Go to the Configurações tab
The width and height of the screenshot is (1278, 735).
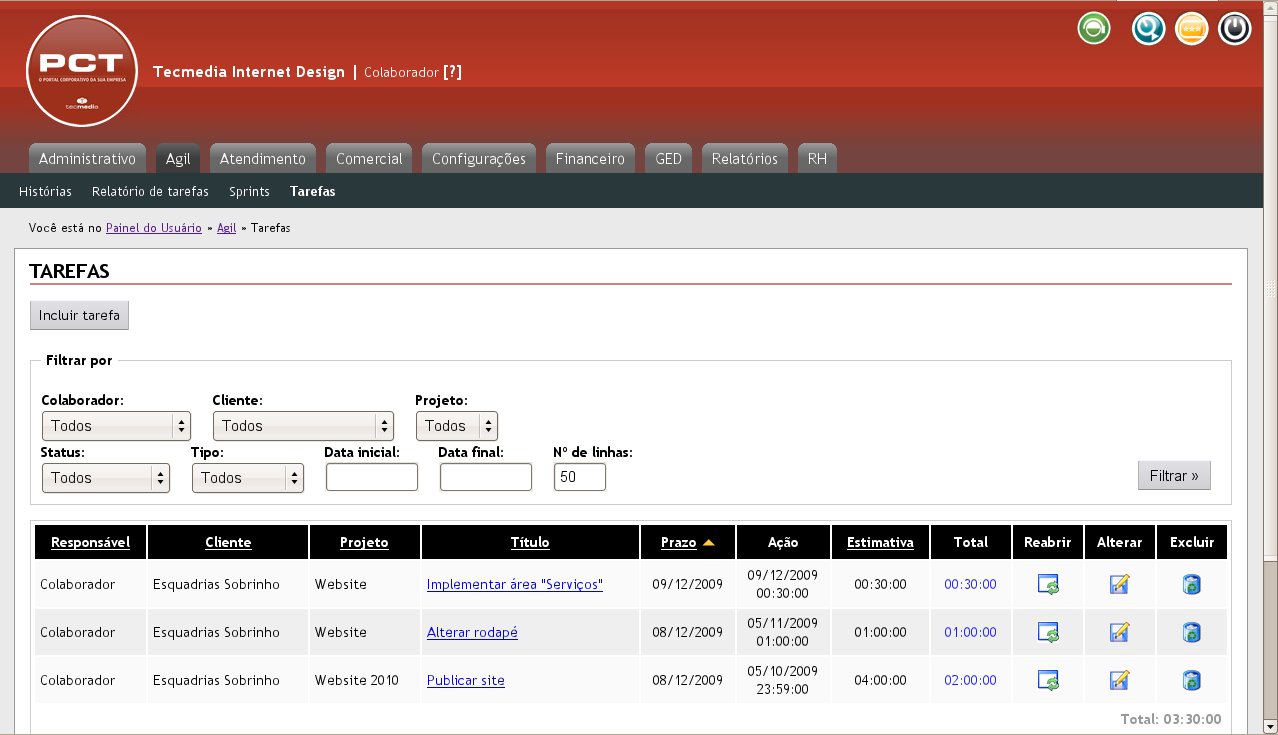(x=479, y=159)
